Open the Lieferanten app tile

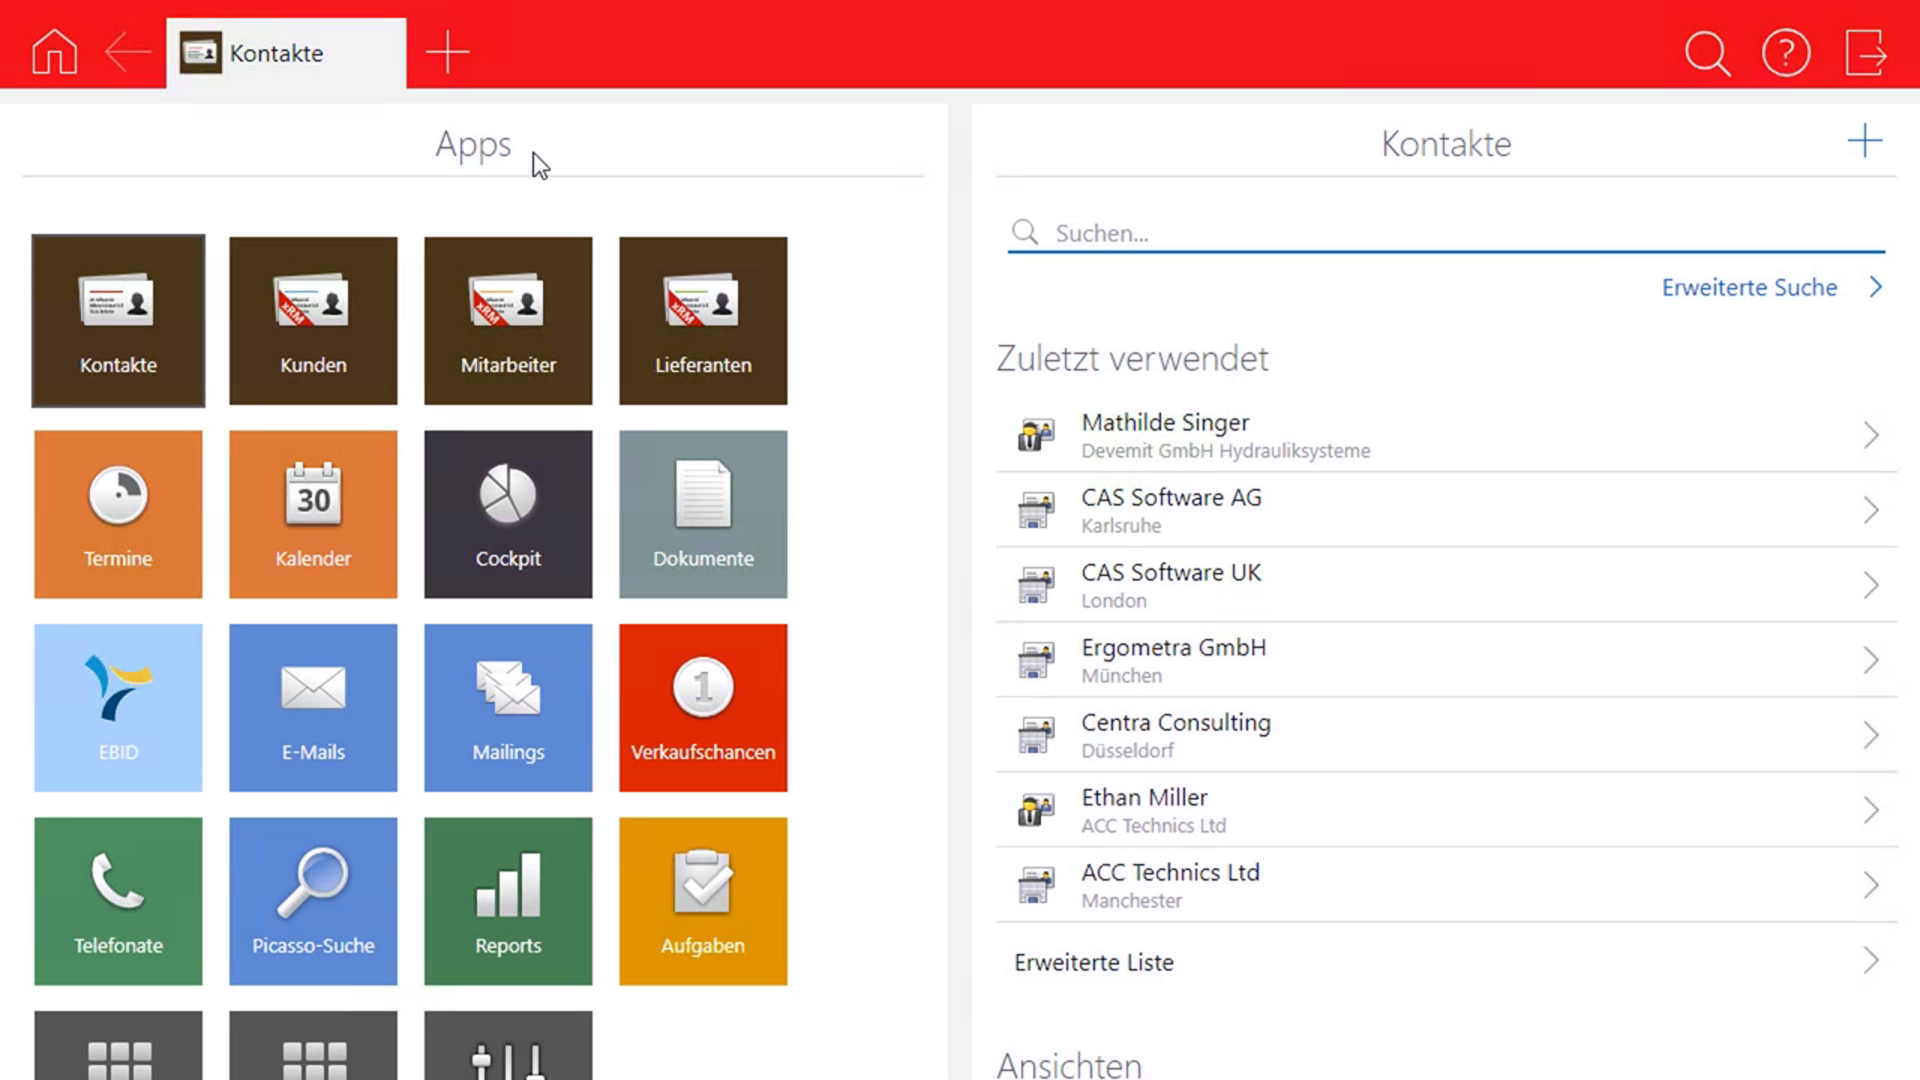point(703,321)
